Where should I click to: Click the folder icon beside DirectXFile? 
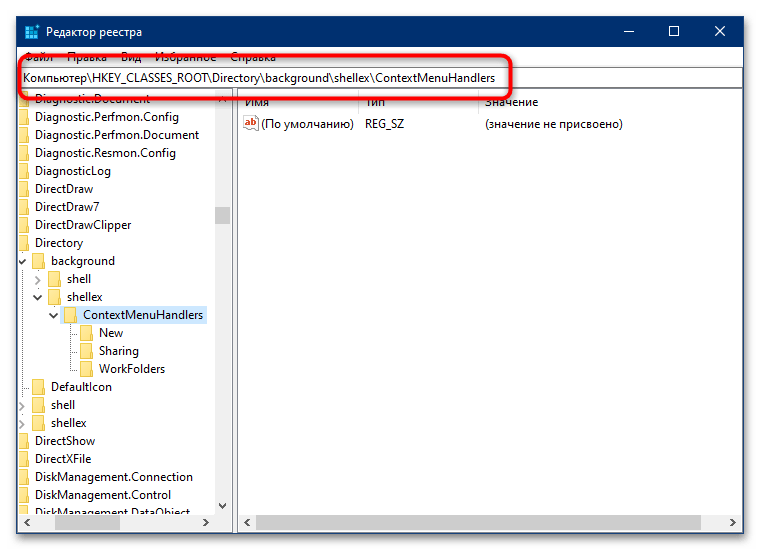(x=24, y=459)
